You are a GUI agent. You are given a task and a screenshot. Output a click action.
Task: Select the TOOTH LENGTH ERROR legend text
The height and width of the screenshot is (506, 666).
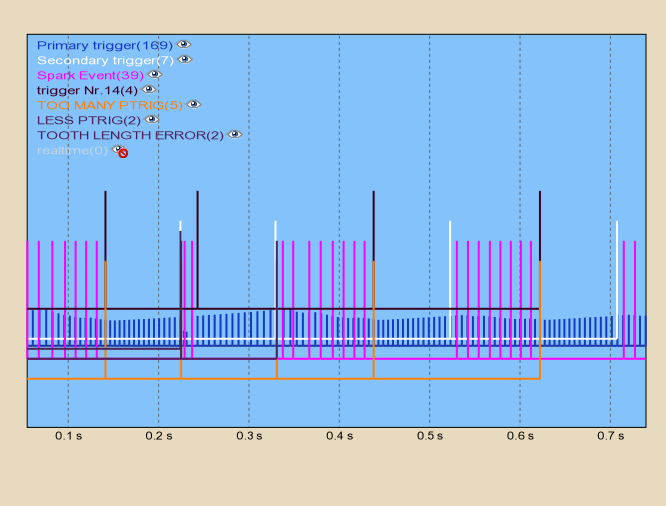130,135
